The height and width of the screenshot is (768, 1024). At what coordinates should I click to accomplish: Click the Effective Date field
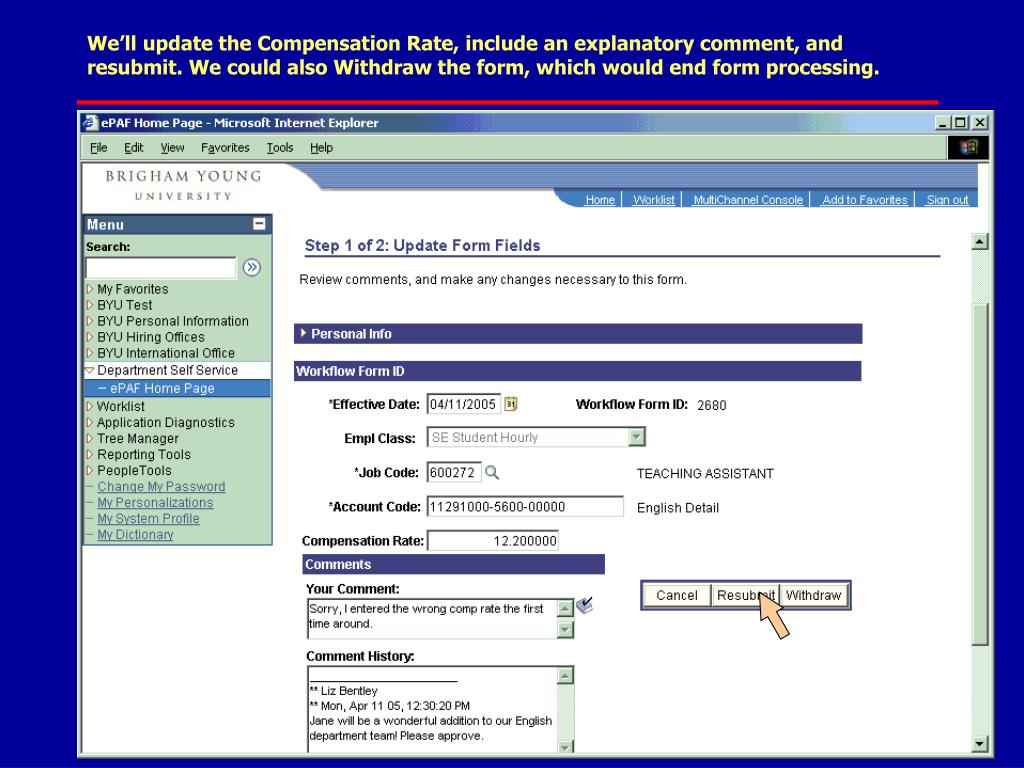(x=464, y=404)
